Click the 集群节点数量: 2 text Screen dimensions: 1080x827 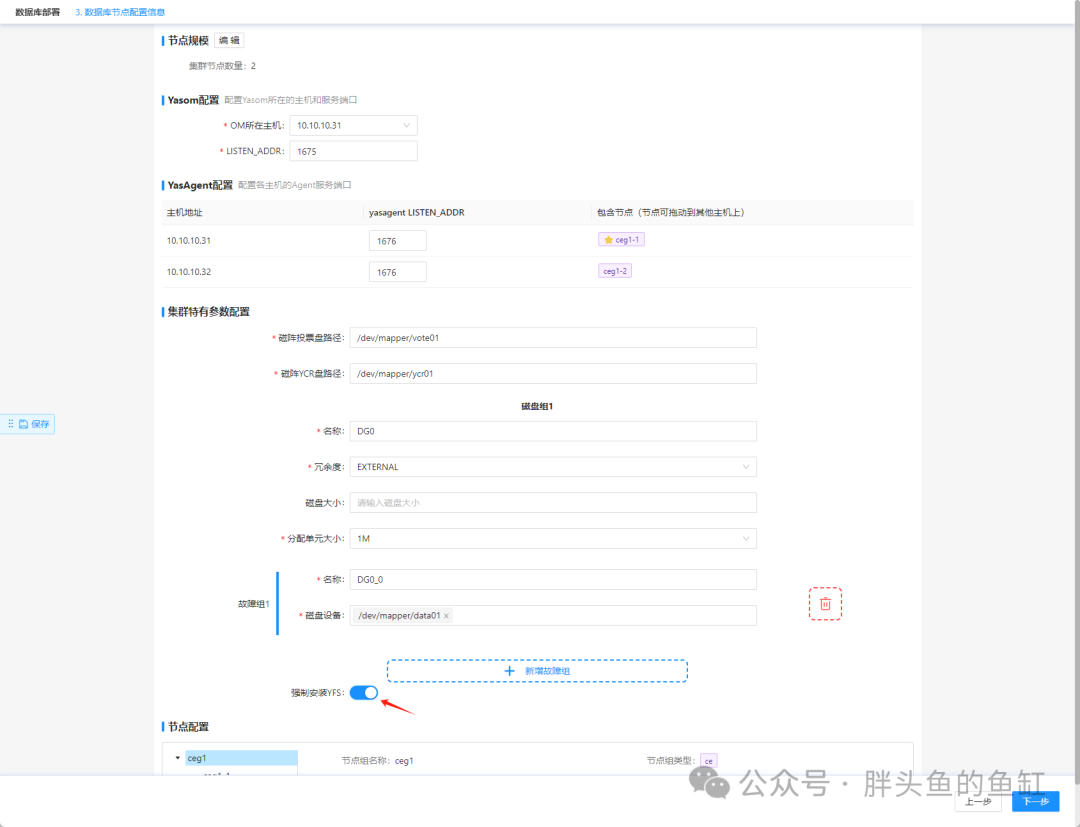point(222,66)
